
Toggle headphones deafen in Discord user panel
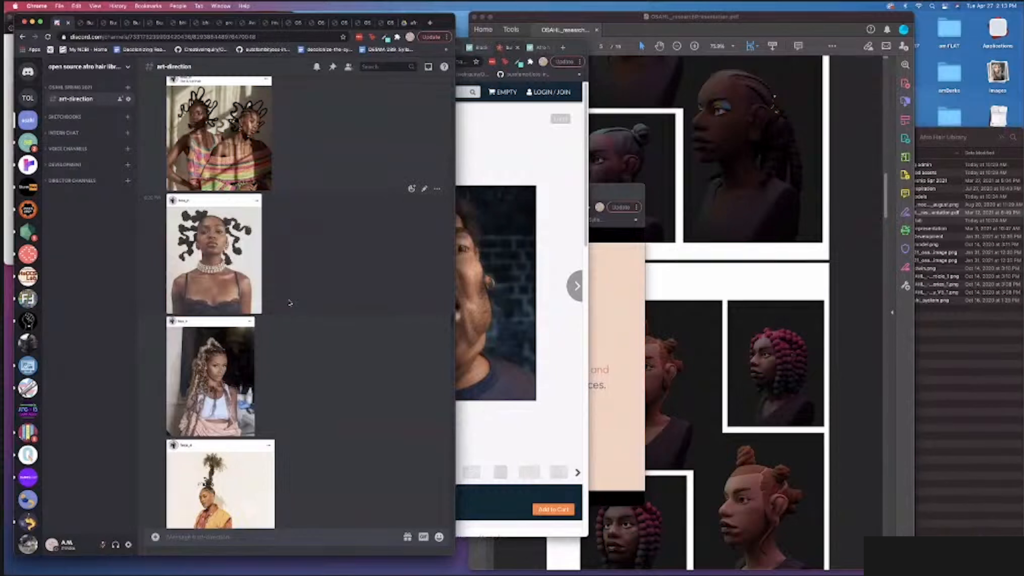[x=116, y=544]
